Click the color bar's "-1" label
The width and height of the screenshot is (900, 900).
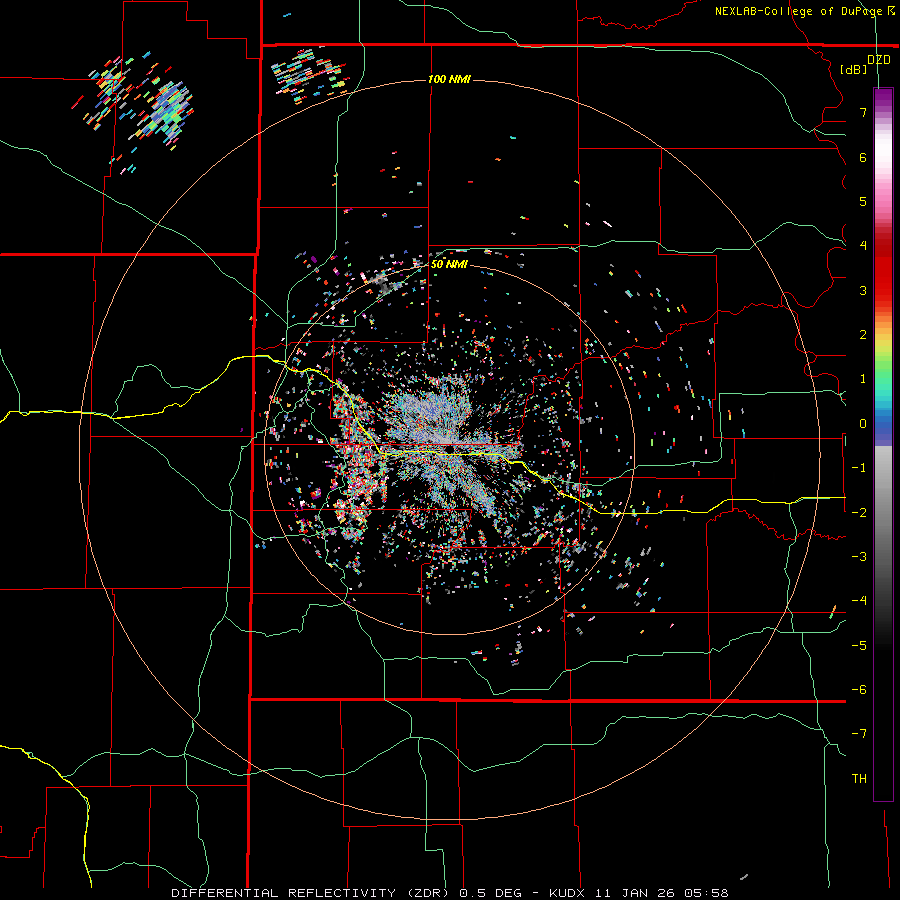tap(859, 468)
